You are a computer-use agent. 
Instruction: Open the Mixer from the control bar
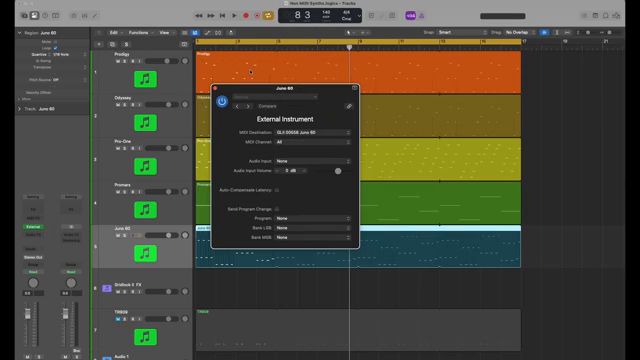pyautogui.click(x=84, y=16)
